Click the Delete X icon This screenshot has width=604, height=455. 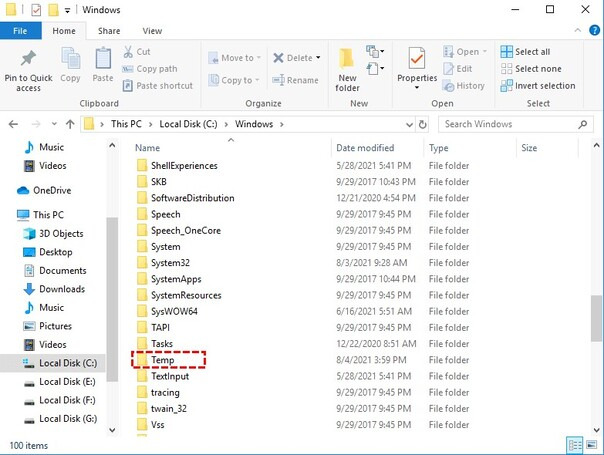point(278,58)
